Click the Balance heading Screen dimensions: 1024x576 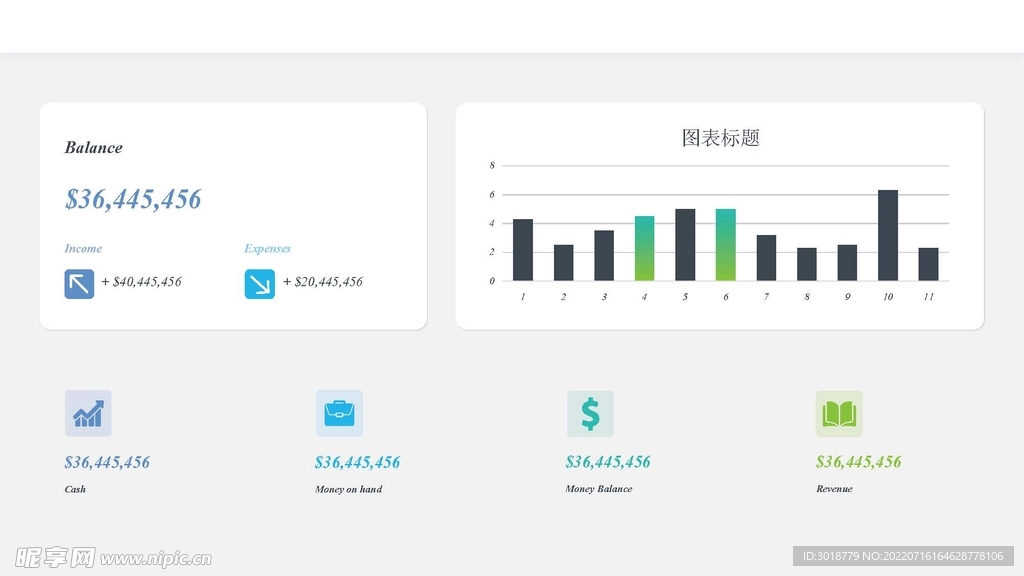coord(93,148)
